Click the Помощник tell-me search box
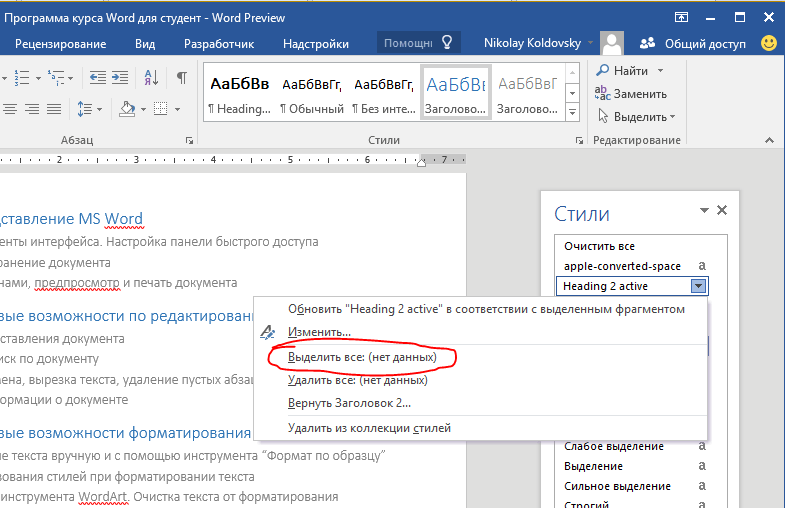Screen dimensions: 785x508 (418, 43)
